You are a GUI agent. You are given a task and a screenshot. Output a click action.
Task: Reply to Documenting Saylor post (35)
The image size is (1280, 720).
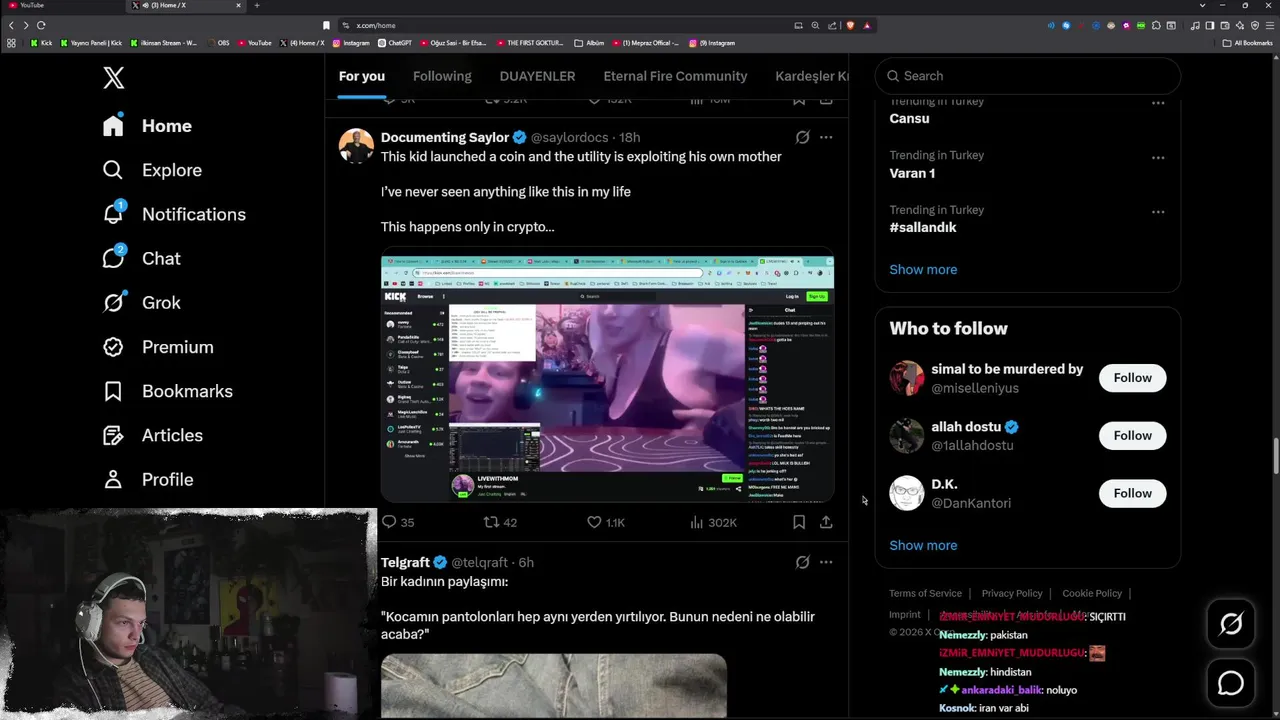tap(398, 522)
